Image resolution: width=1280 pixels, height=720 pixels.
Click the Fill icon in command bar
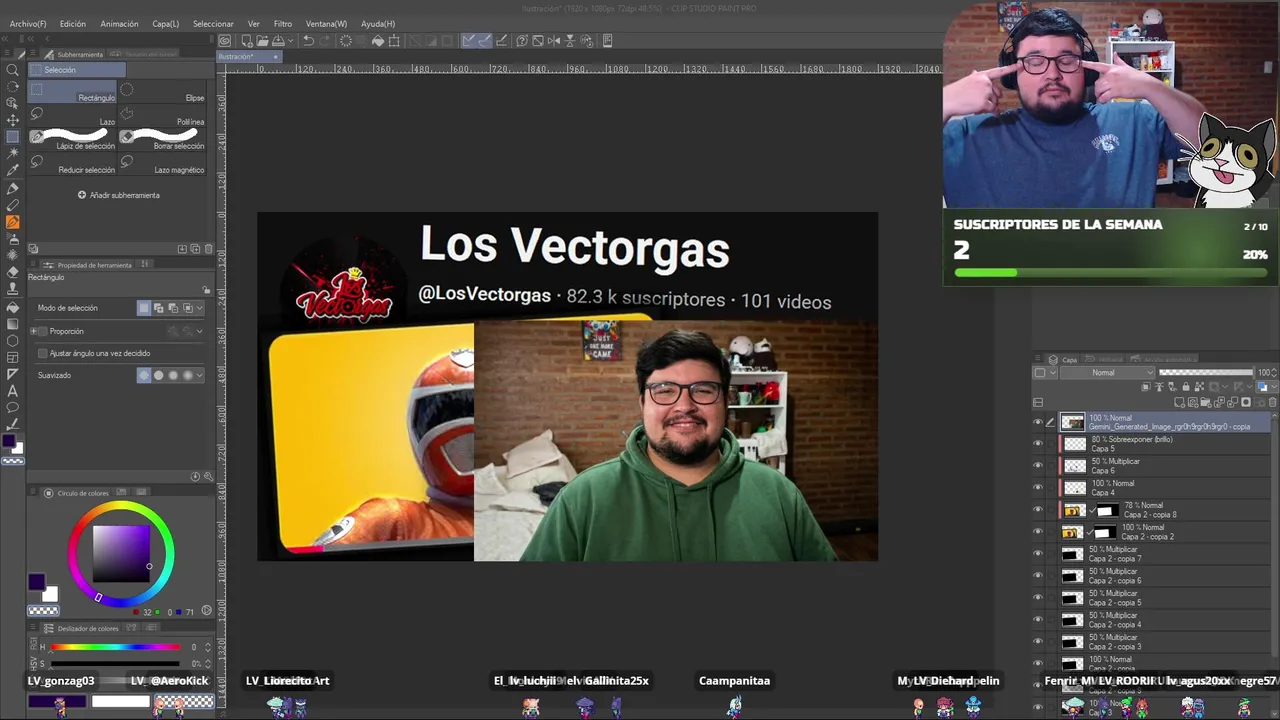click(378, 41)
